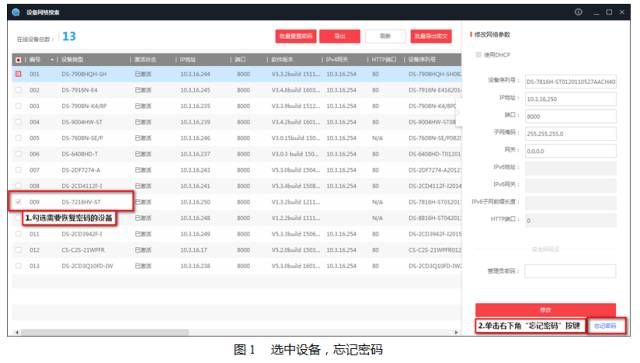Sort by the IPv4网关 column header
The image size is (640, 363).
pos(337,60)
